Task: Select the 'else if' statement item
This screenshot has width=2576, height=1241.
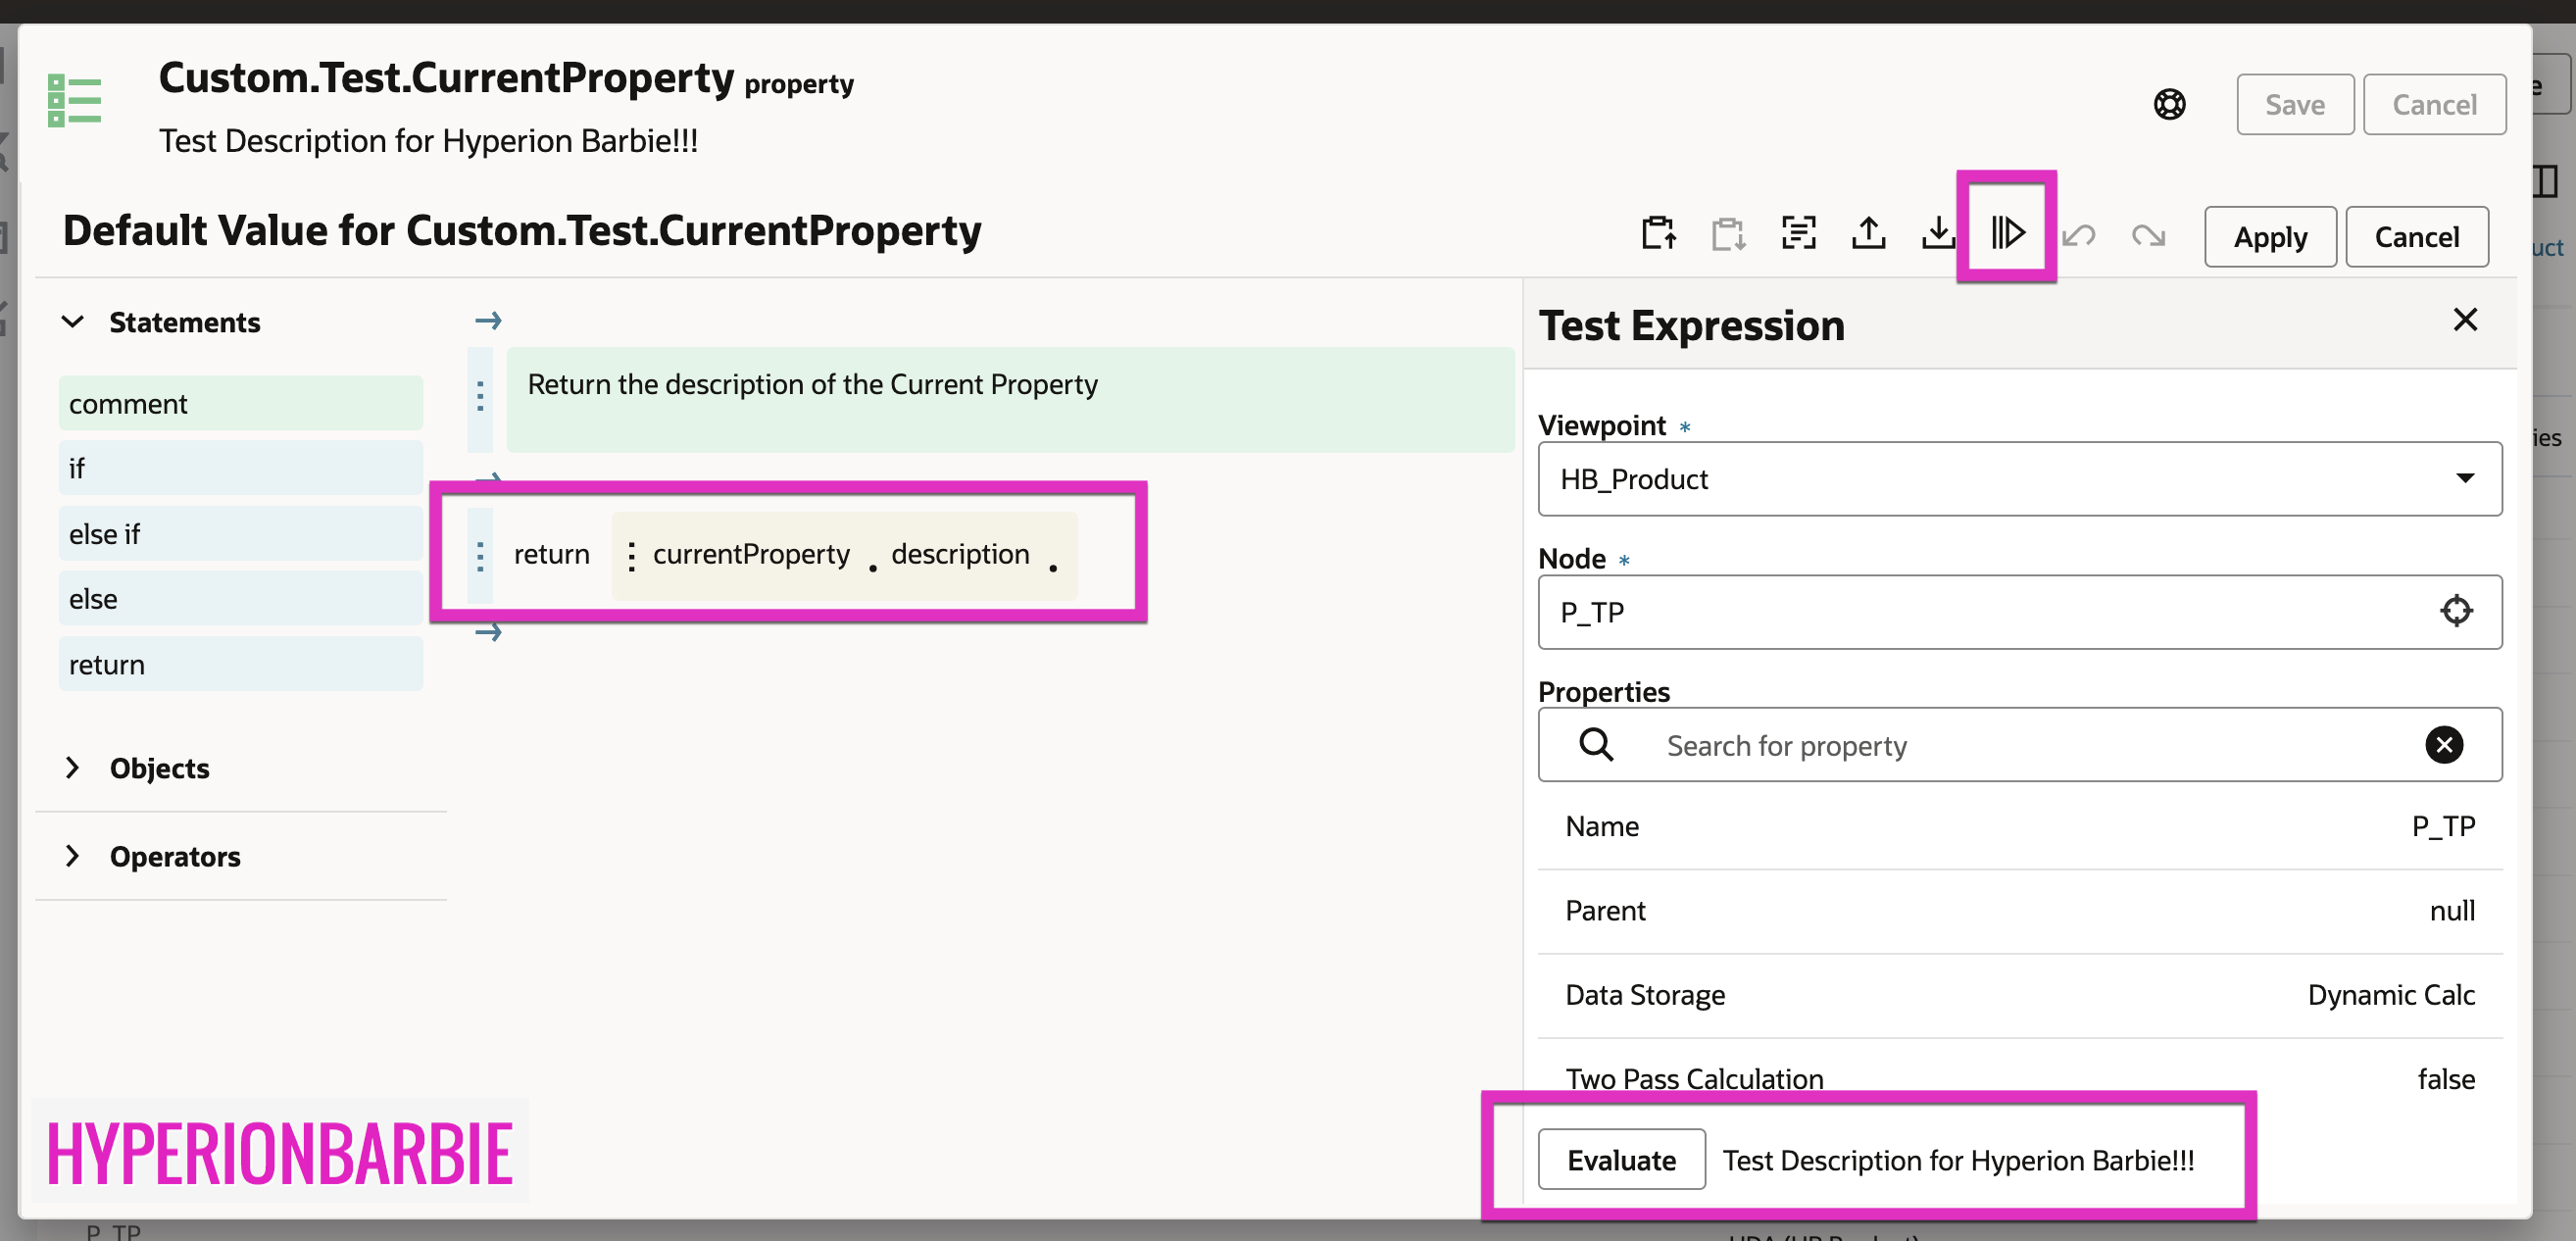Action: (x=240, y=534)
